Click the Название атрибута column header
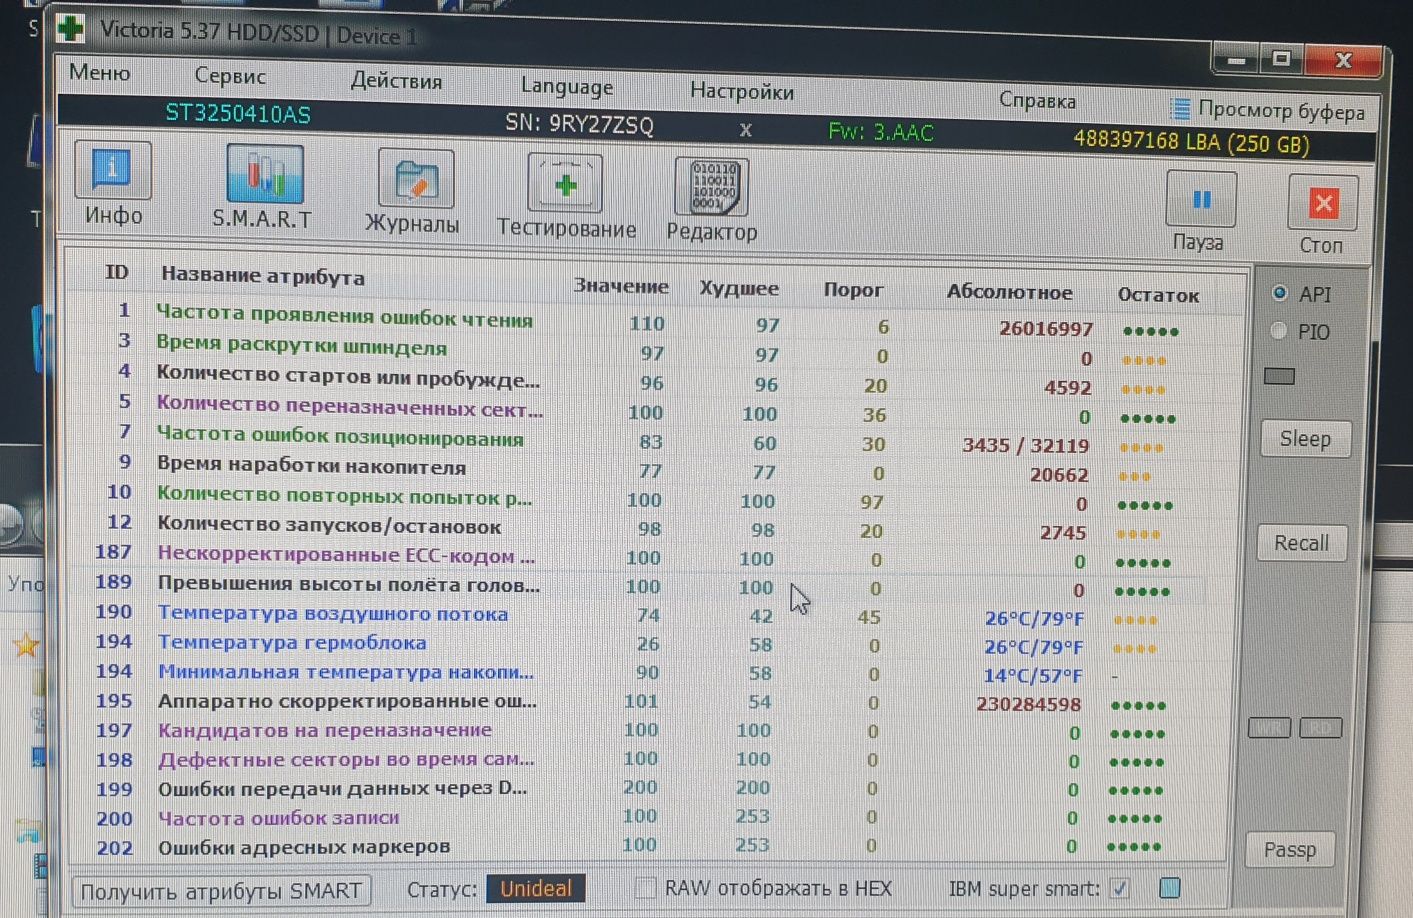This screenshot has height=918, width=1413. pos(263,276)
